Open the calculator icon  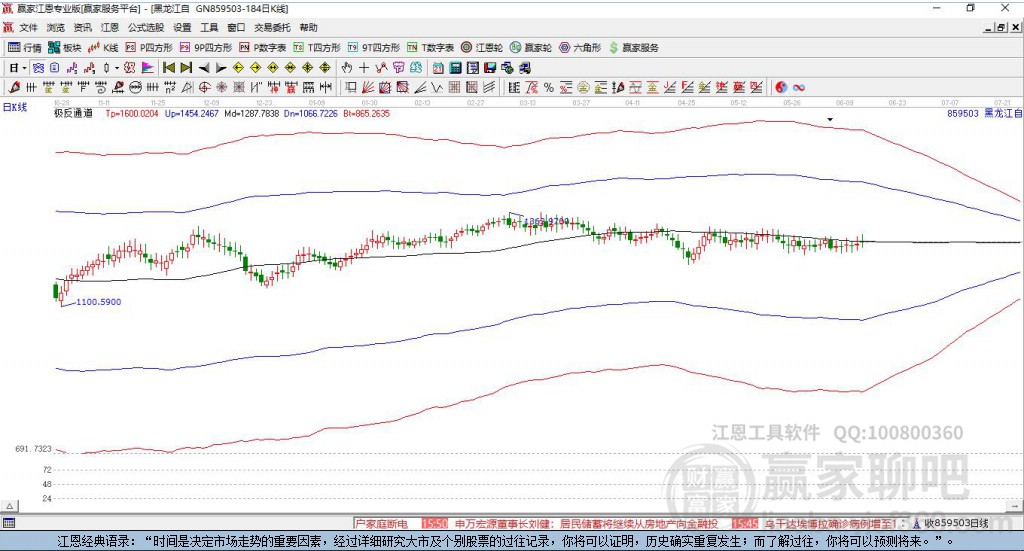[455, 68]
